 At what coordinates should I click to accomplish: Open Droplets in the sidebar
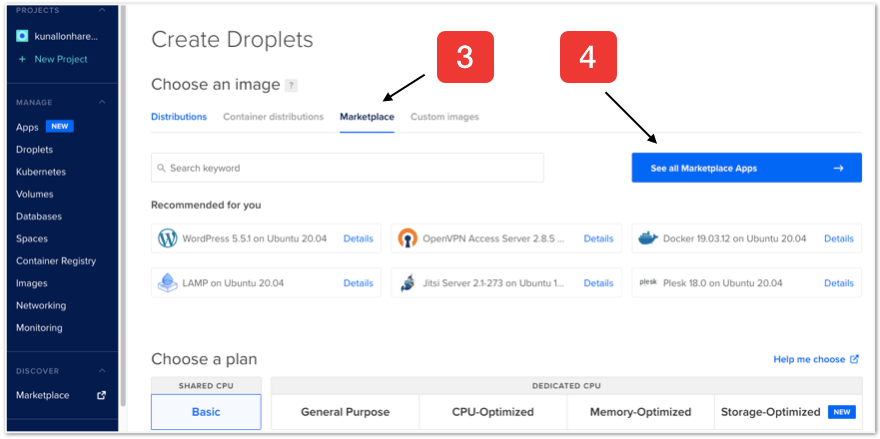tap(34, 149)
